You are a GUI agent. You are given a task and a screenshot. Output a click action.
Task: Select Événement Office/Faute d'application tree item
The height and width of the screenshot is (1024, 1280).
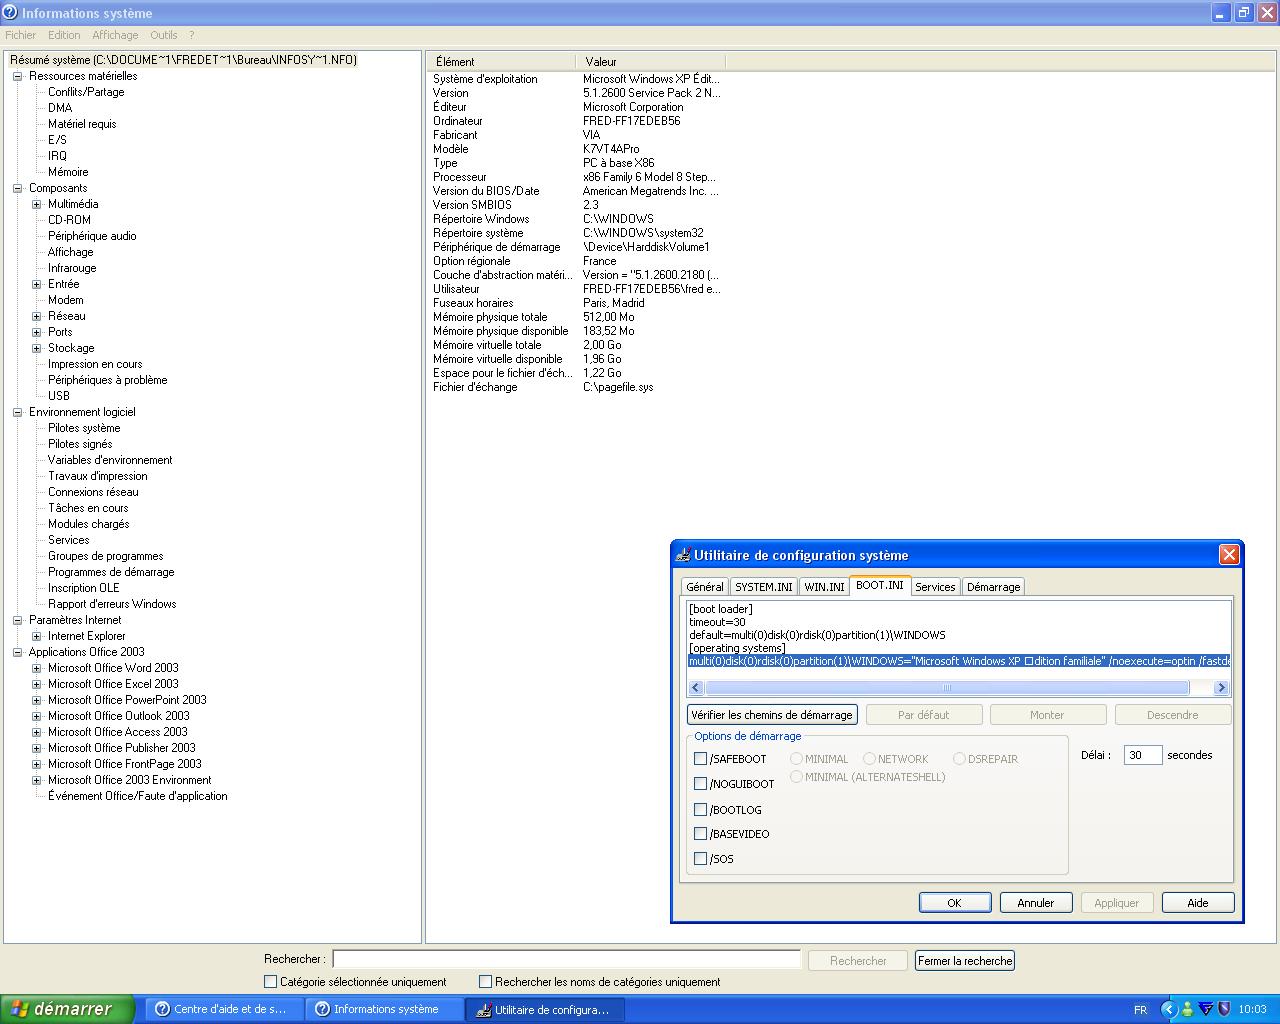(138, 796)
